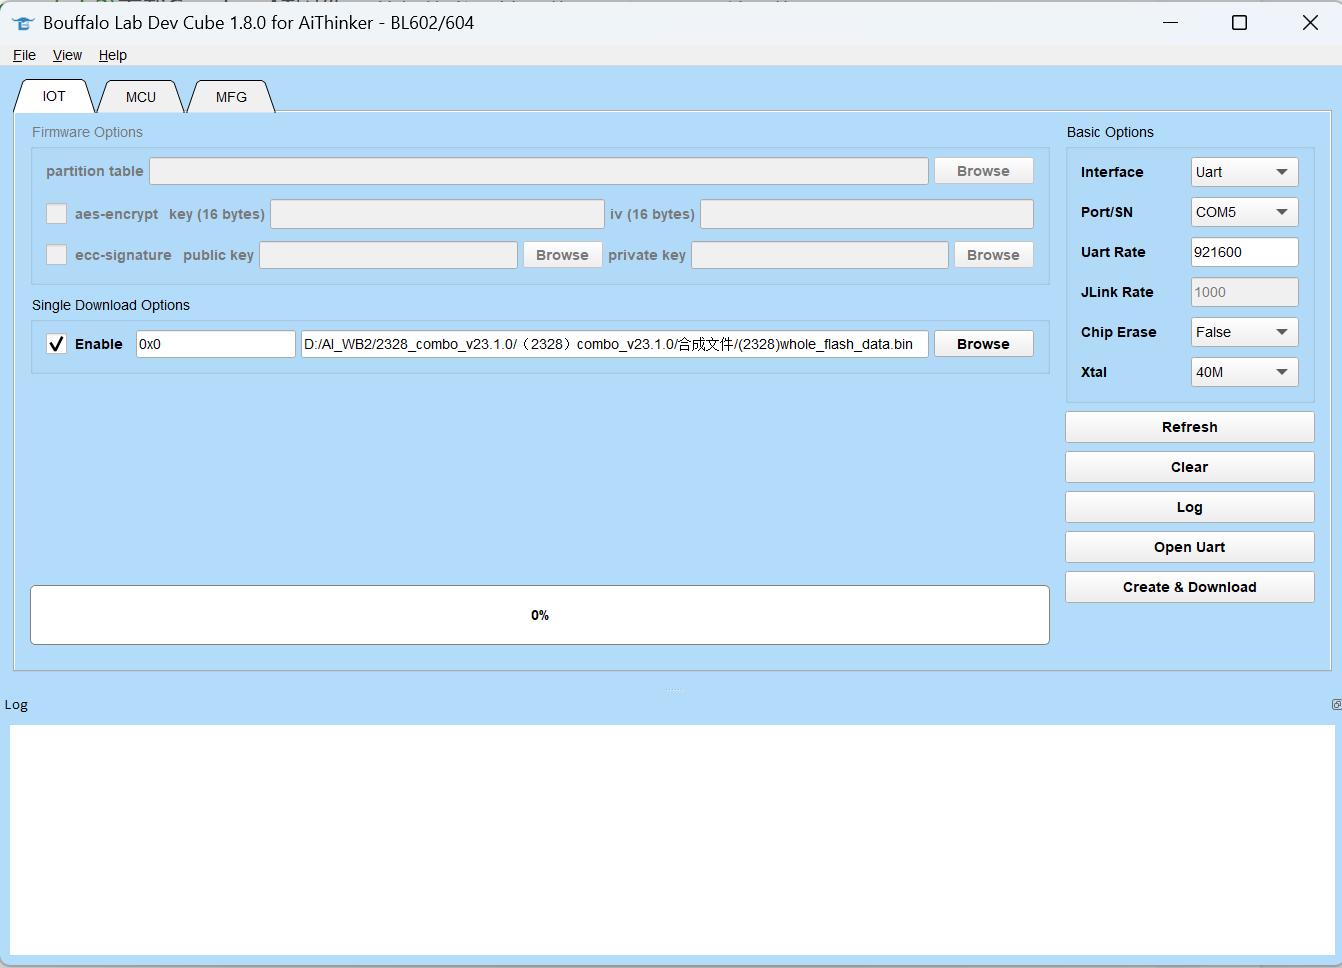Close the Dev Cube window

click(1310, 22)
